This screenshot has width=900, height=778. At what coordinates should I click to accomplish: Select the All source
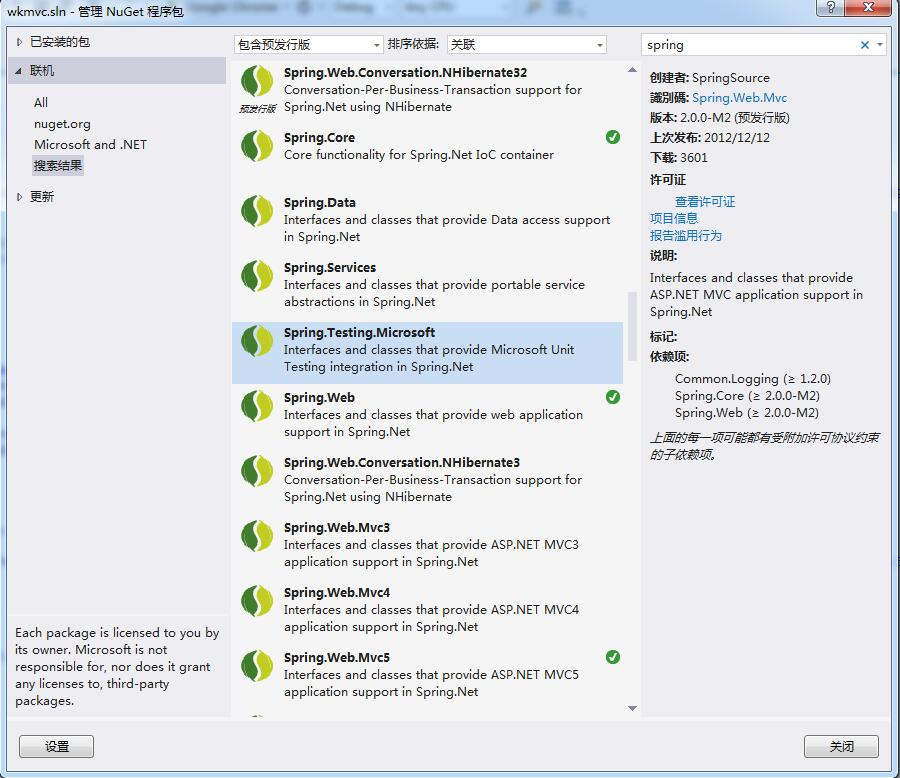[x=41, y=103]
